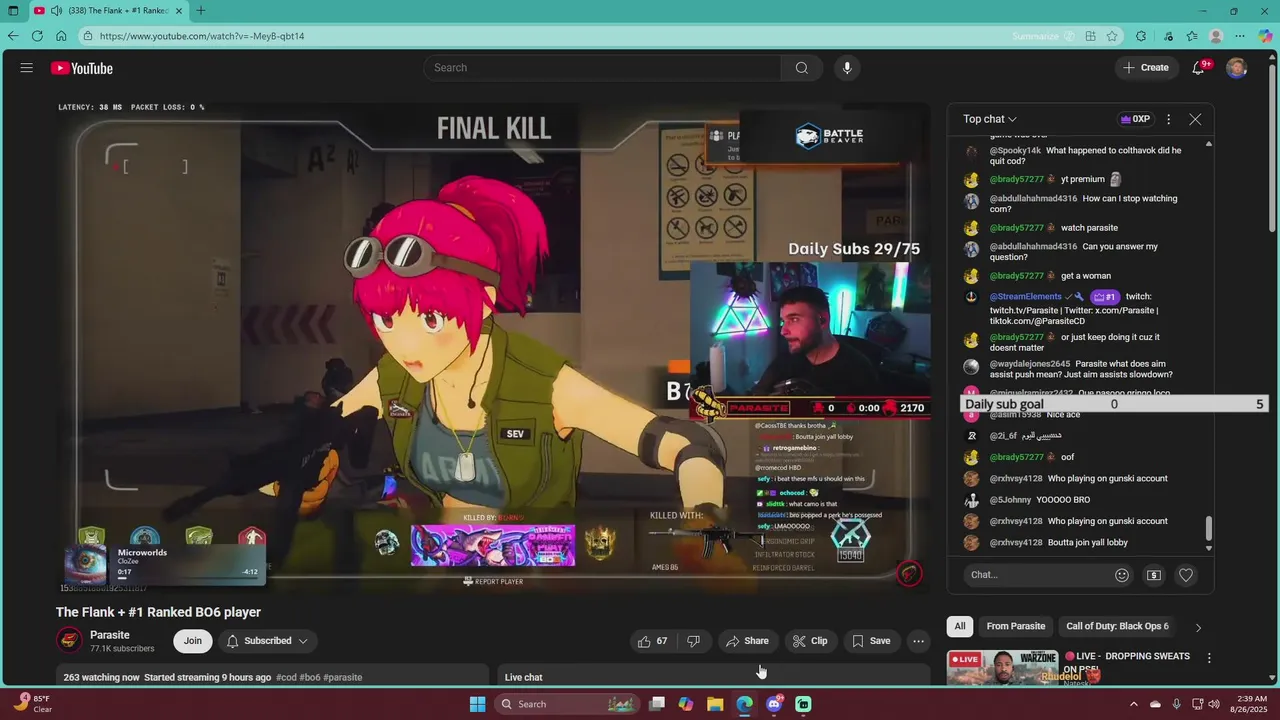The width and height of the screenshot is (1280, 720).
Task: Click the video player area
Action: pyautogui.click(x=494, y=347)
